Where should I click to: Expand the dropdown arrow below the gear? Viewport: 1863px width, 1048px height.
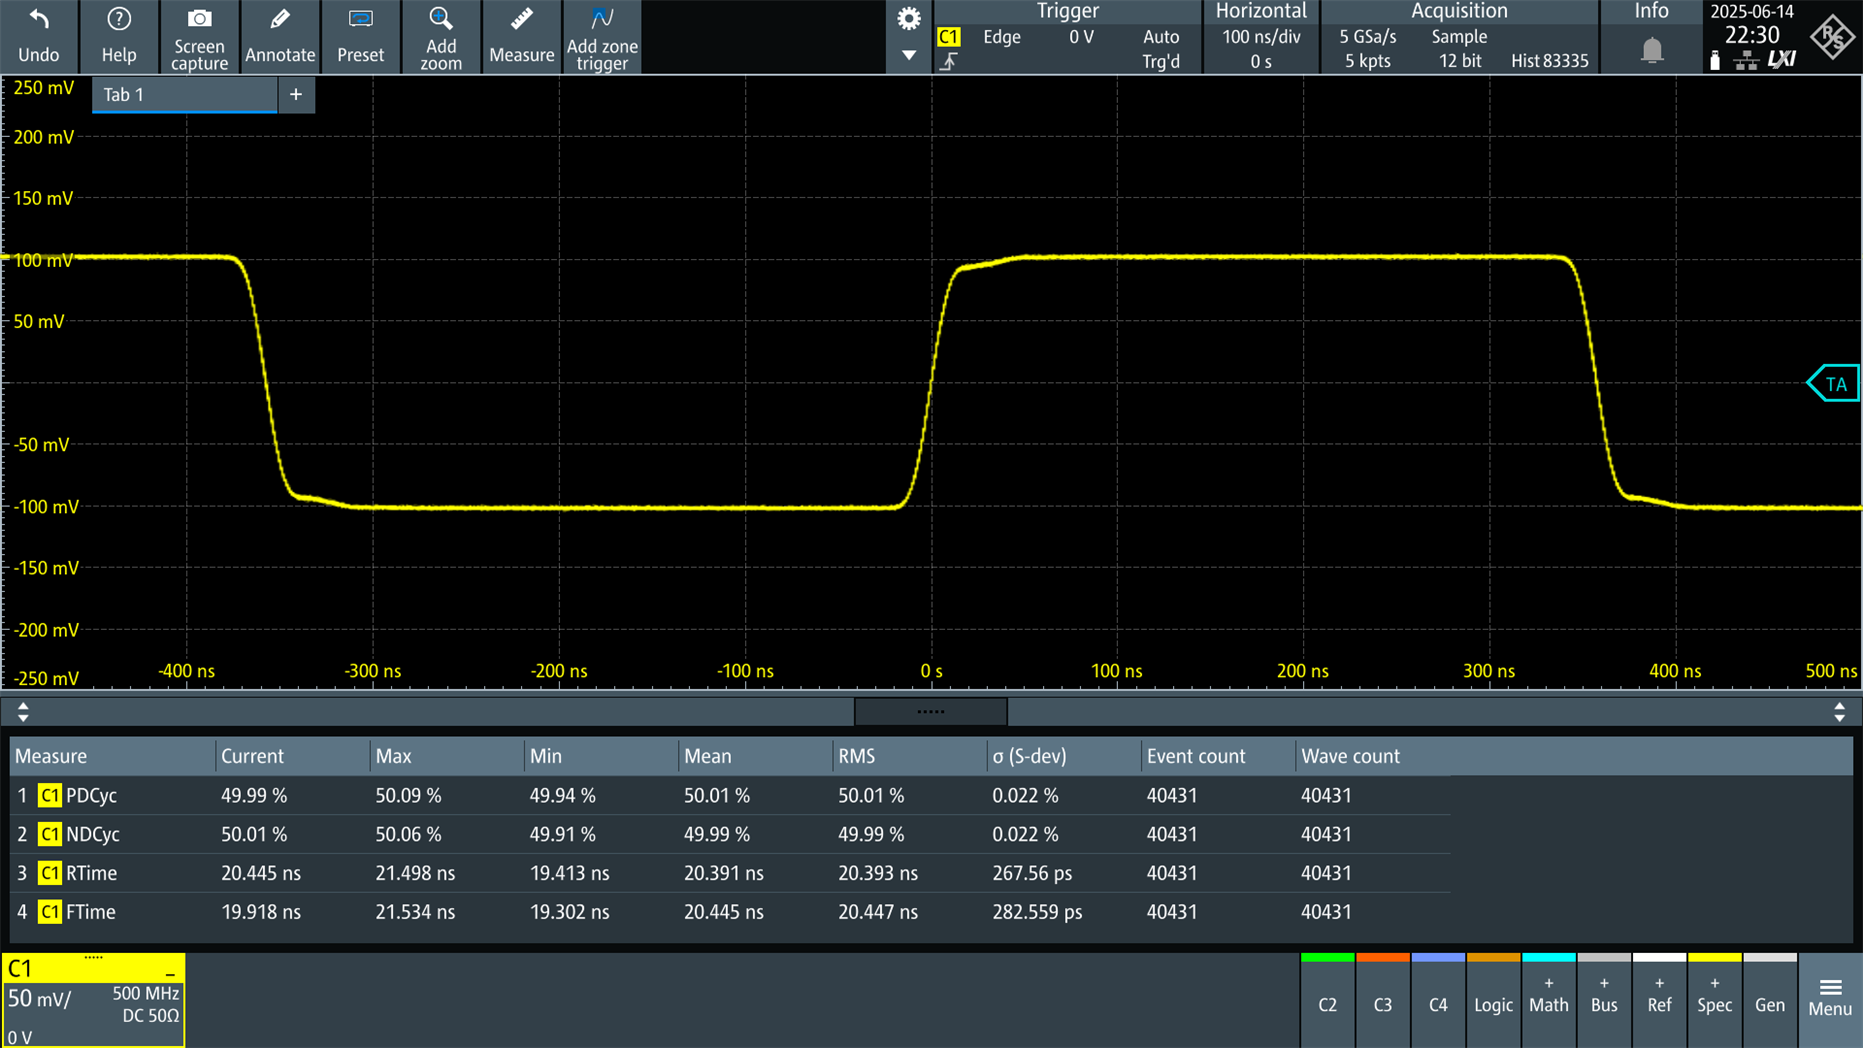[908, 56]
